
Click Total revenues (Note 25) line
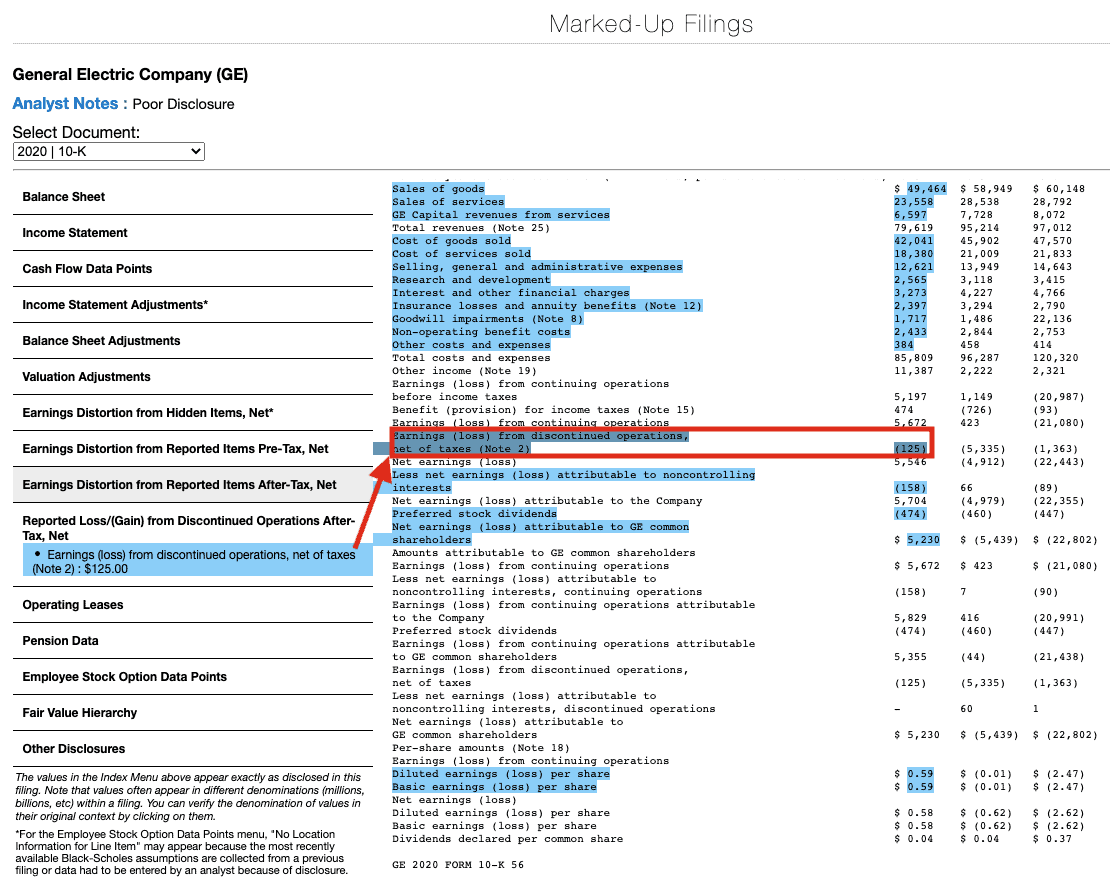click(x=471, y=228)
